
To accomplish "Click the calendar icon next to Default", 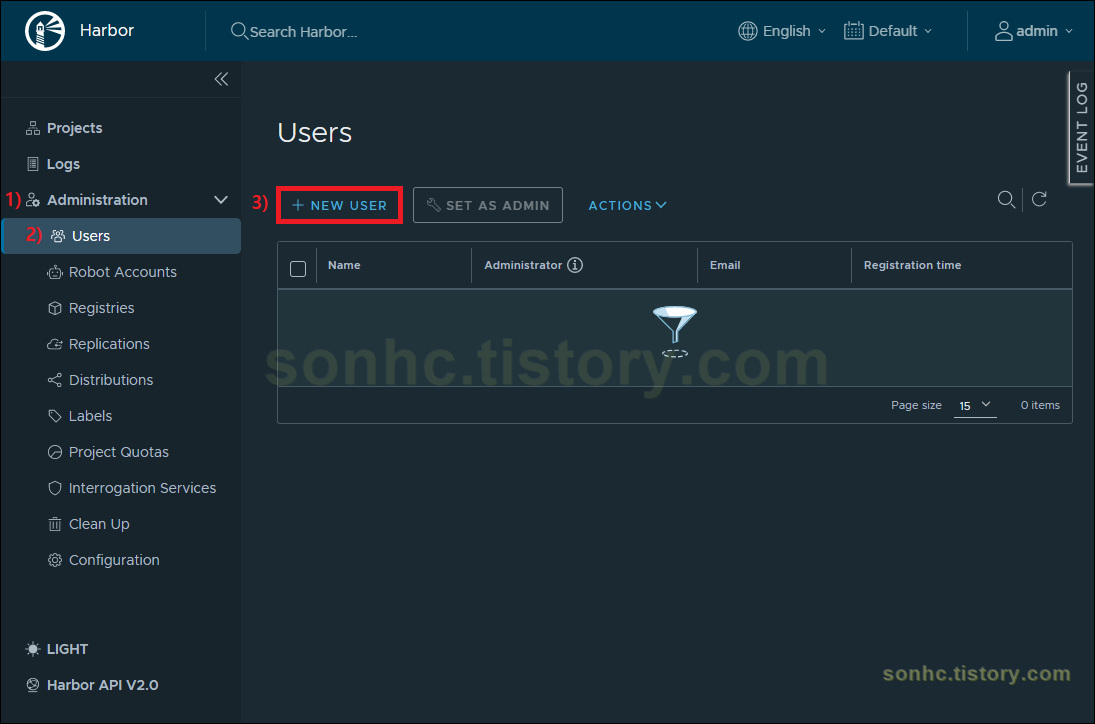I will (853, 31).
